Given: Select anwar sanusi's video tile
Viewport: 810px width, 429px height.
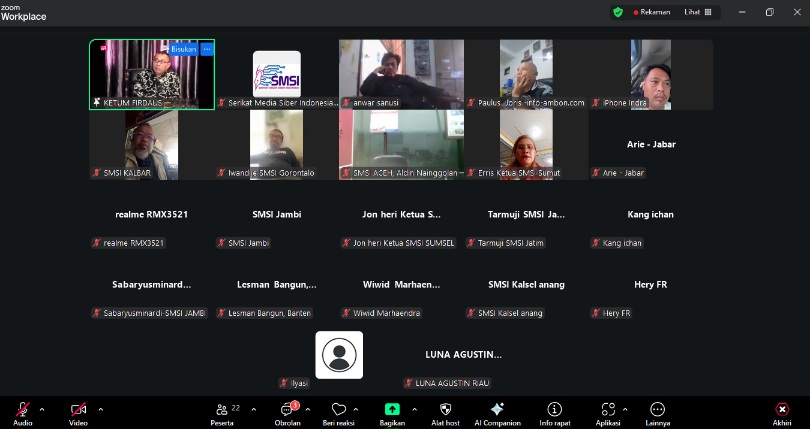Looking at the screenshot, I should click(x=400, y=74).
